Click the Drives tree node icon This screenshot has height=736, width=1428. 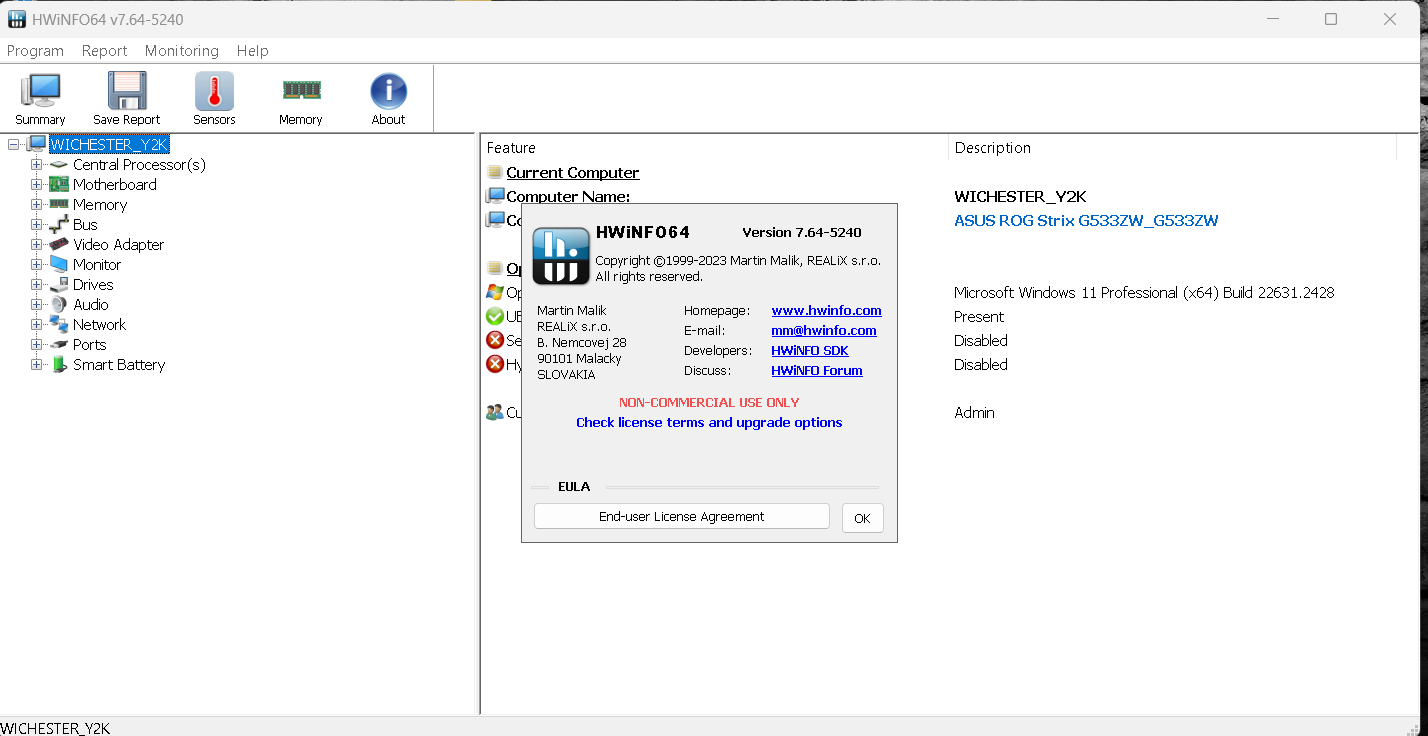coord(59,285)
